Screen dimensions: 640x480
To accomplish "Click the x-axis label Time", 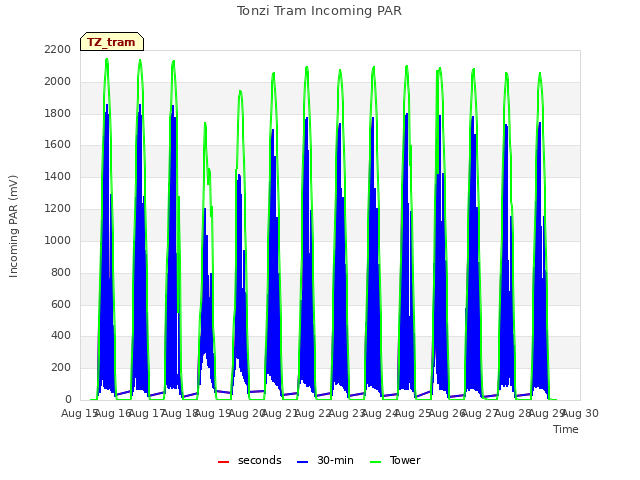I will [566, 429].
